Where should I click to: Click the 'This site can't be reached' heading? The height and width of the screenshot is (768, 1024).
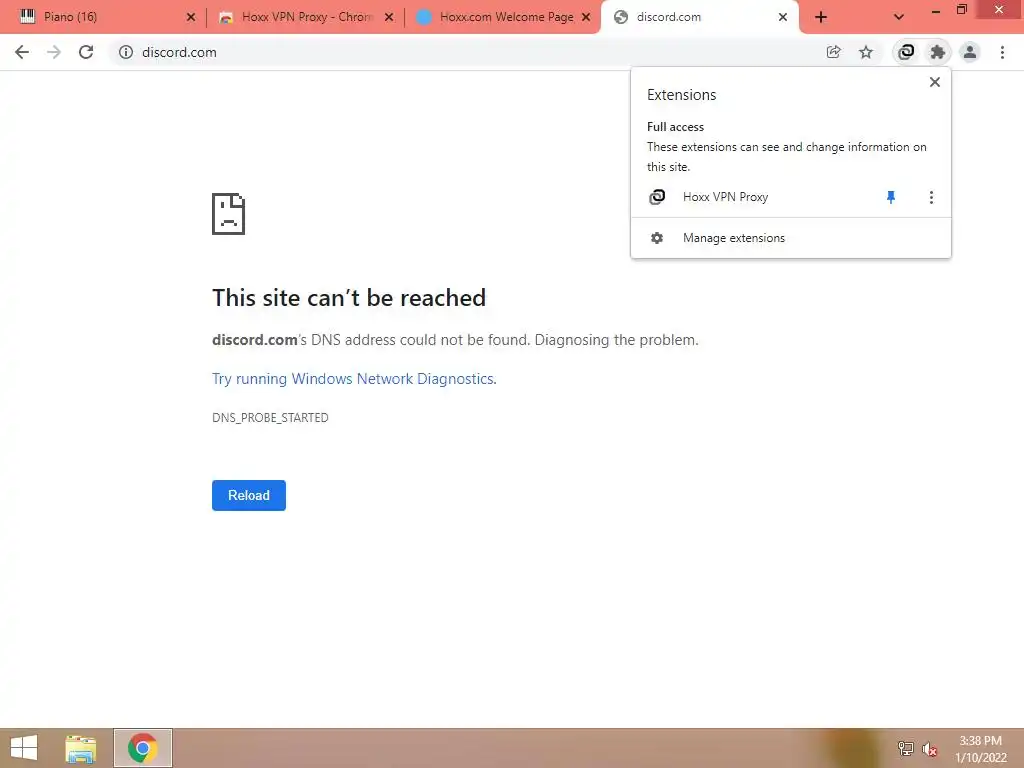click(x=349, y=298)
